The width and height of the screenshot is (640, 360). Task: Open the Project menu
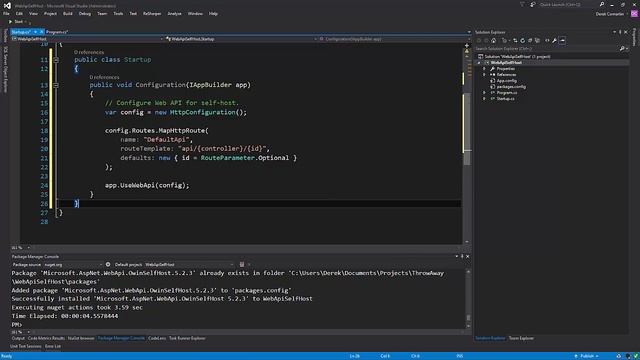click(50, 13)
